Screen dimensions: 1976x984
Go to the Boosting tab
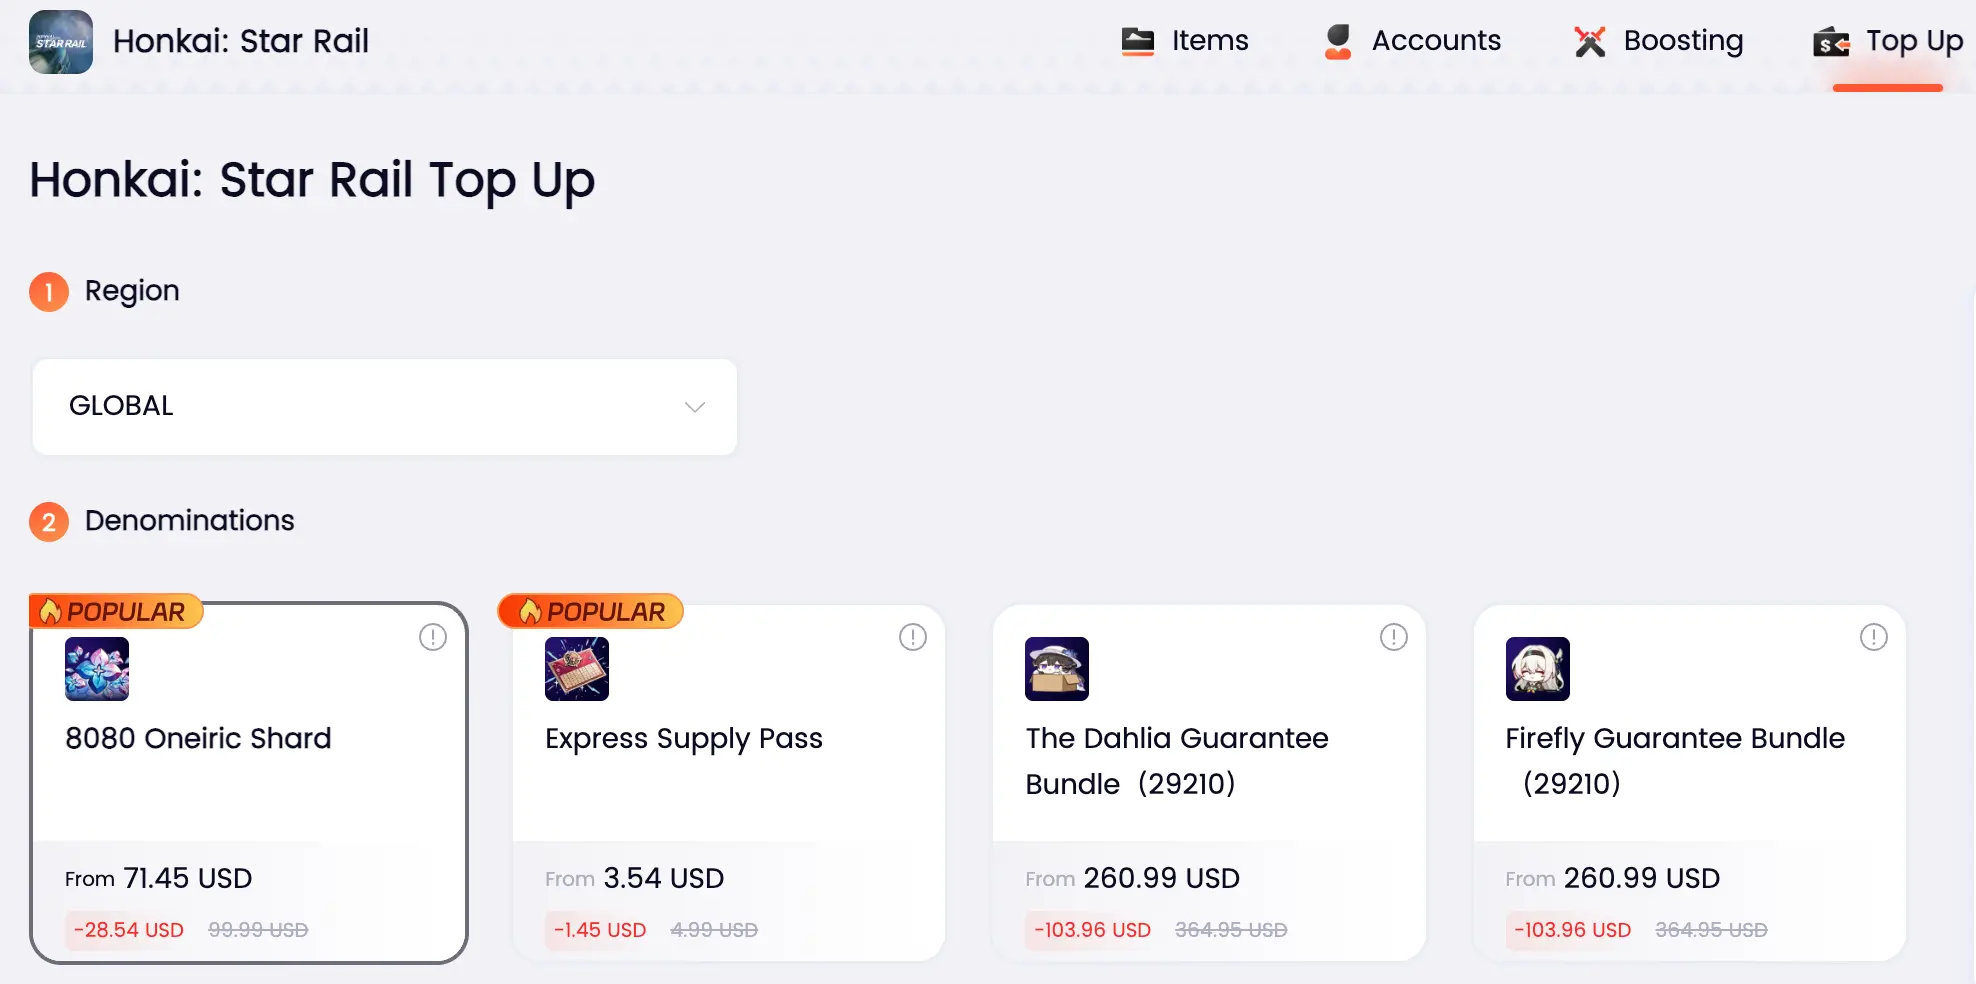[1659, 41]
